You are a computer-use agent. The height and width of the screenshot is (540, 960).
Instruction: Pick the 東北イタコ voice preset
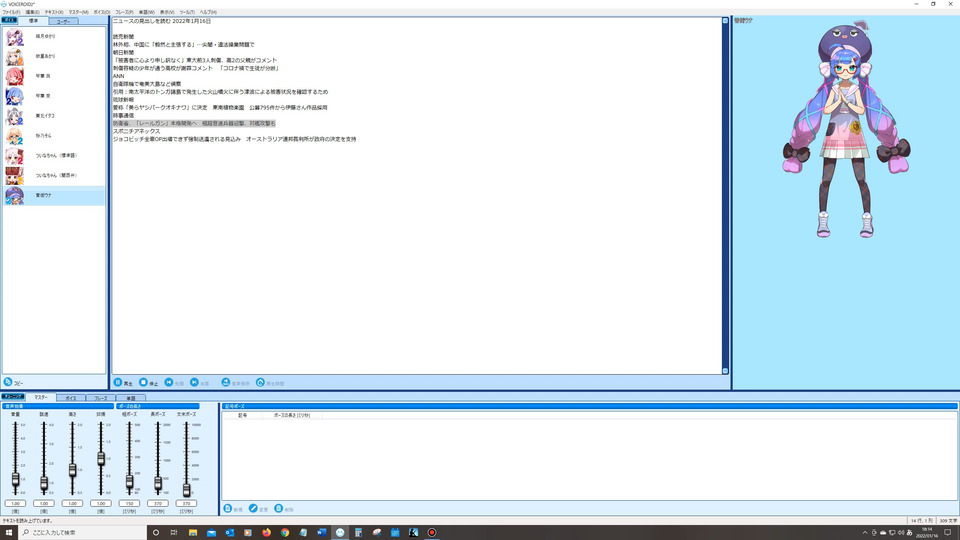tap(54, 116)
